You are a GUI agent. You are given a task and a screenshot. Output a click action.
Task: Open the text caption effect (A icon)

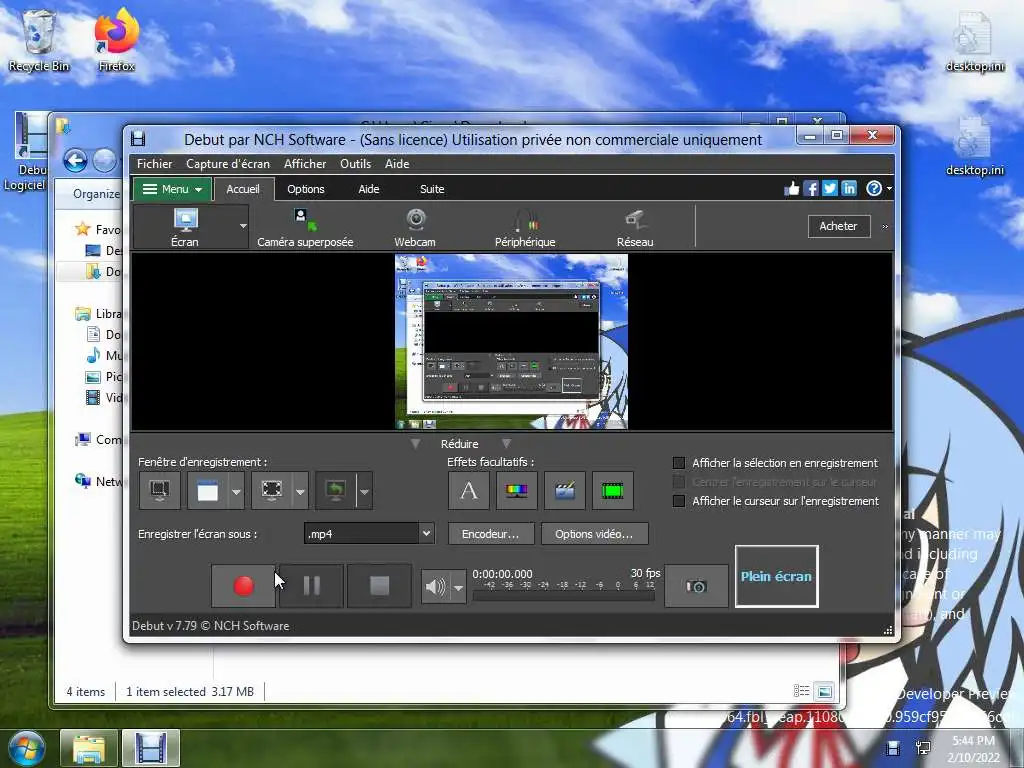click(x=469, y=490)
